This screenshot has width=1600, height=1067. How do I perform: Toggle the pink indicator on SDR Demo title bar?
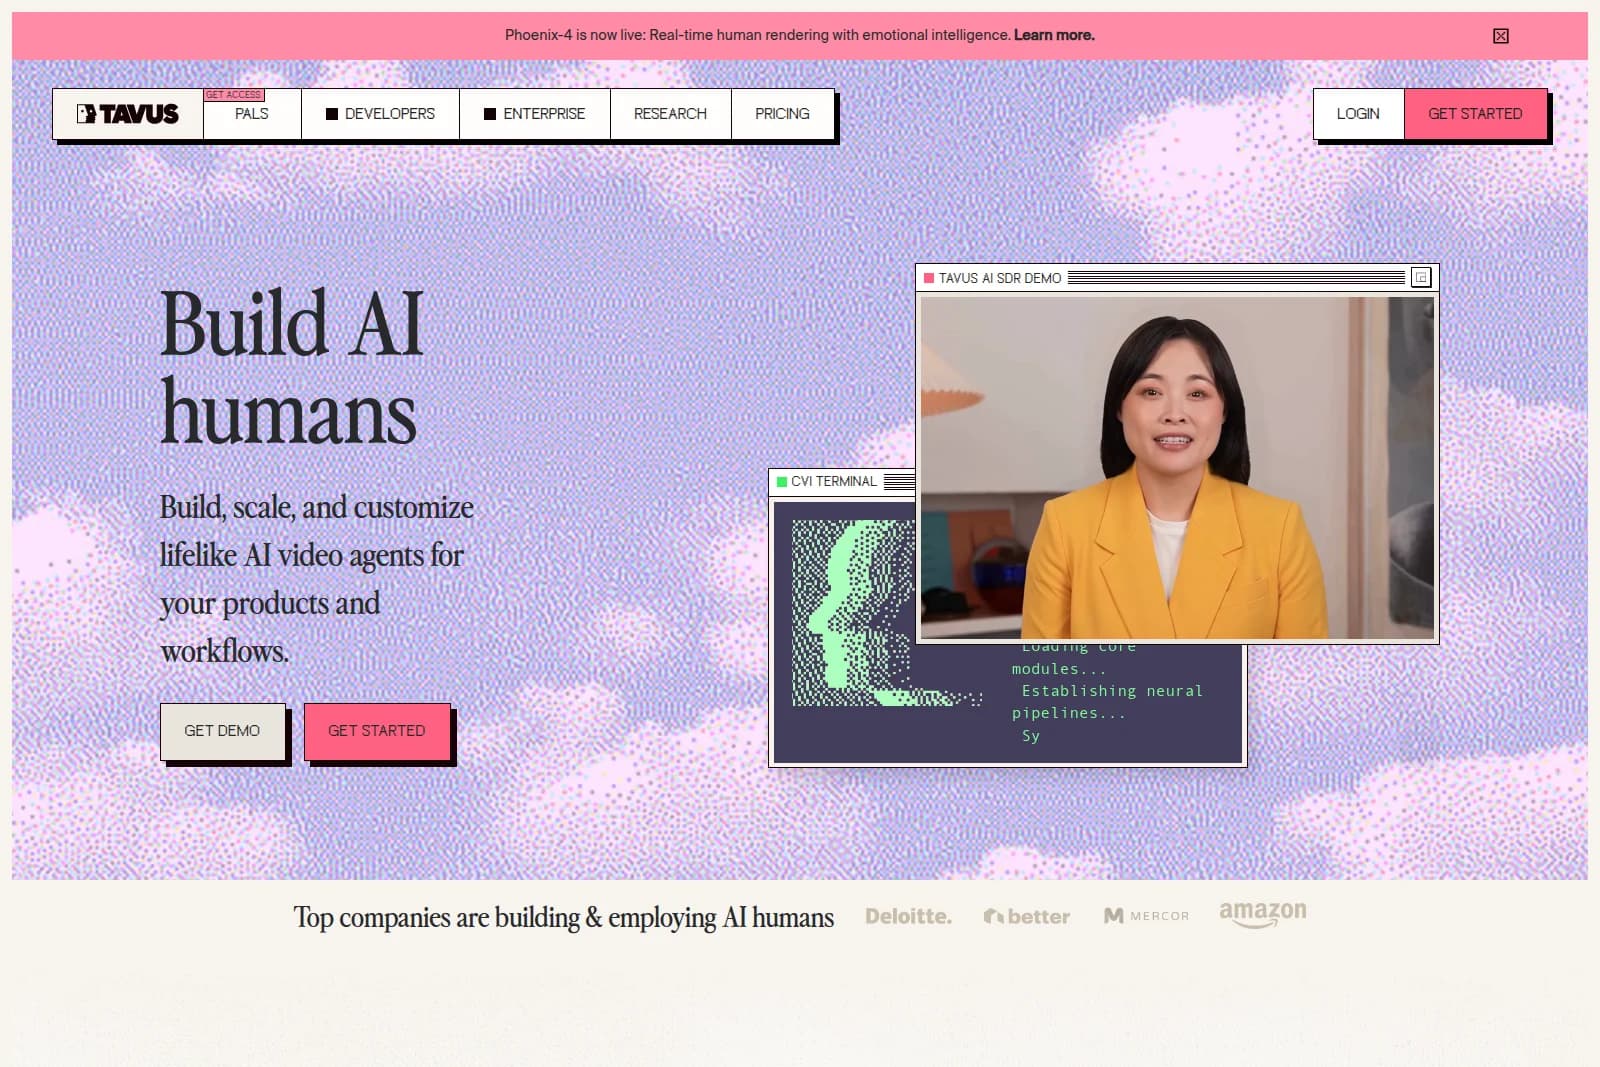coord(929,279)
